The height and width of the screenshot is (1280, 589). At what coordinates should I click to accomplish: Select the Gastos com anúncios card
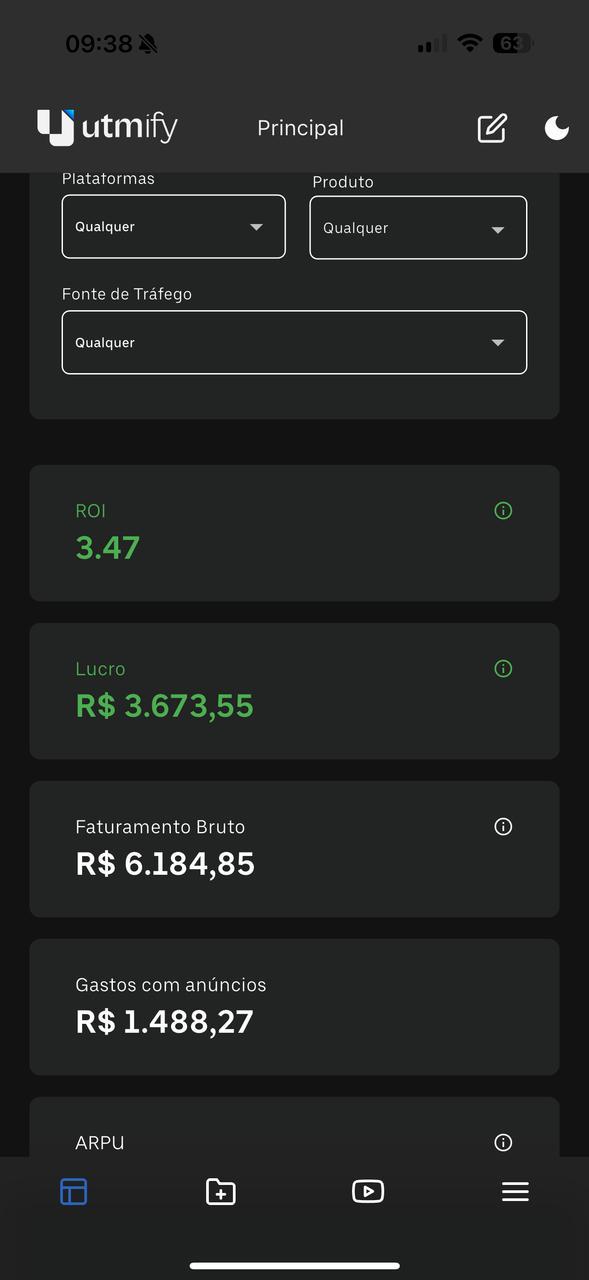pyautogui.click(x=294, y=1006)
